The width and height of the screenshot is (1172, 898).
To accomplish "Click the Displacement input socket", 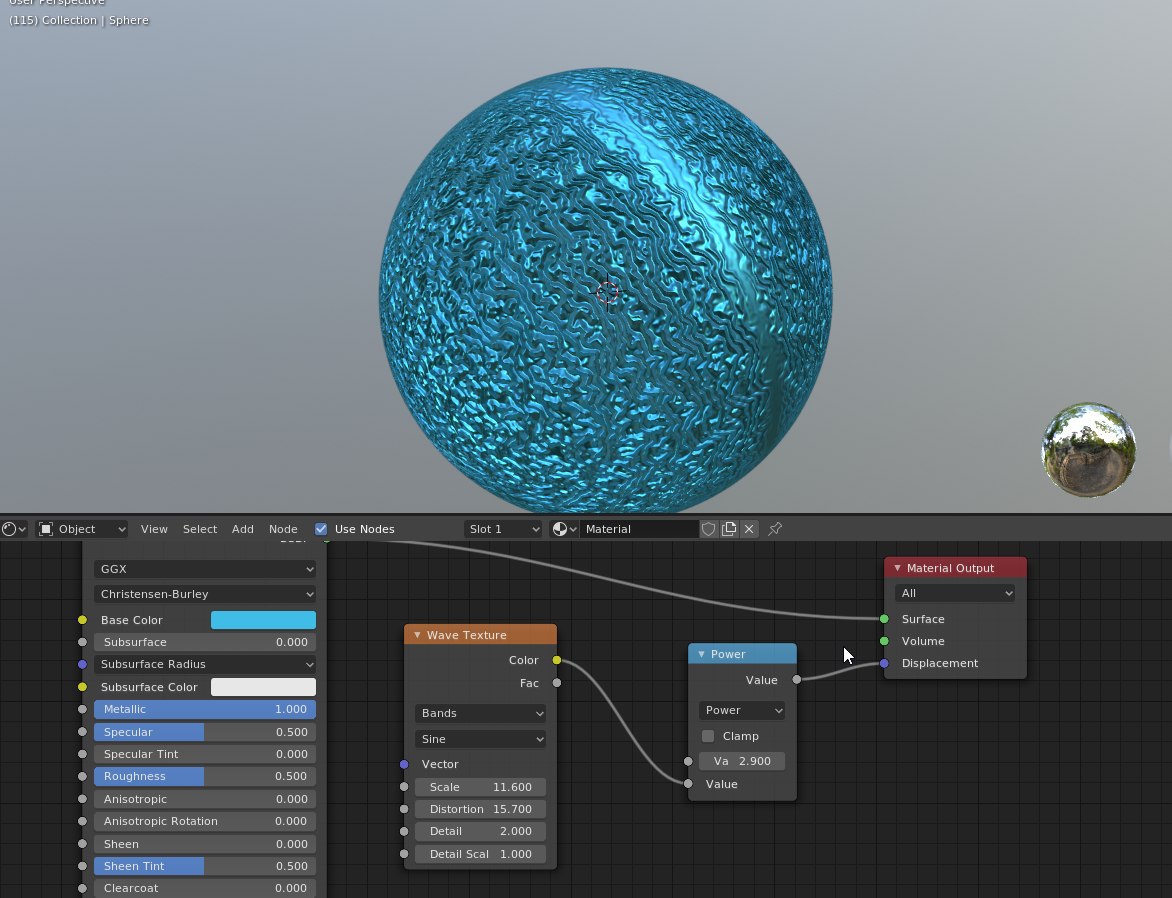I will point(884,663).
